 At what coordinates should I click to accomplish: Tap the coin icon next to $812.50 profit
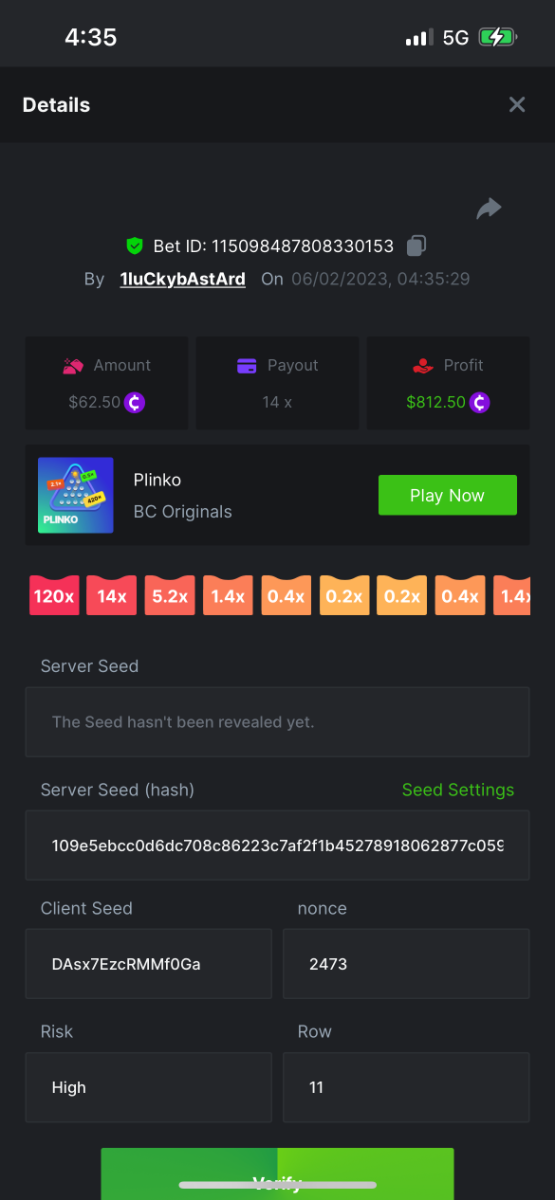point(481,402)
